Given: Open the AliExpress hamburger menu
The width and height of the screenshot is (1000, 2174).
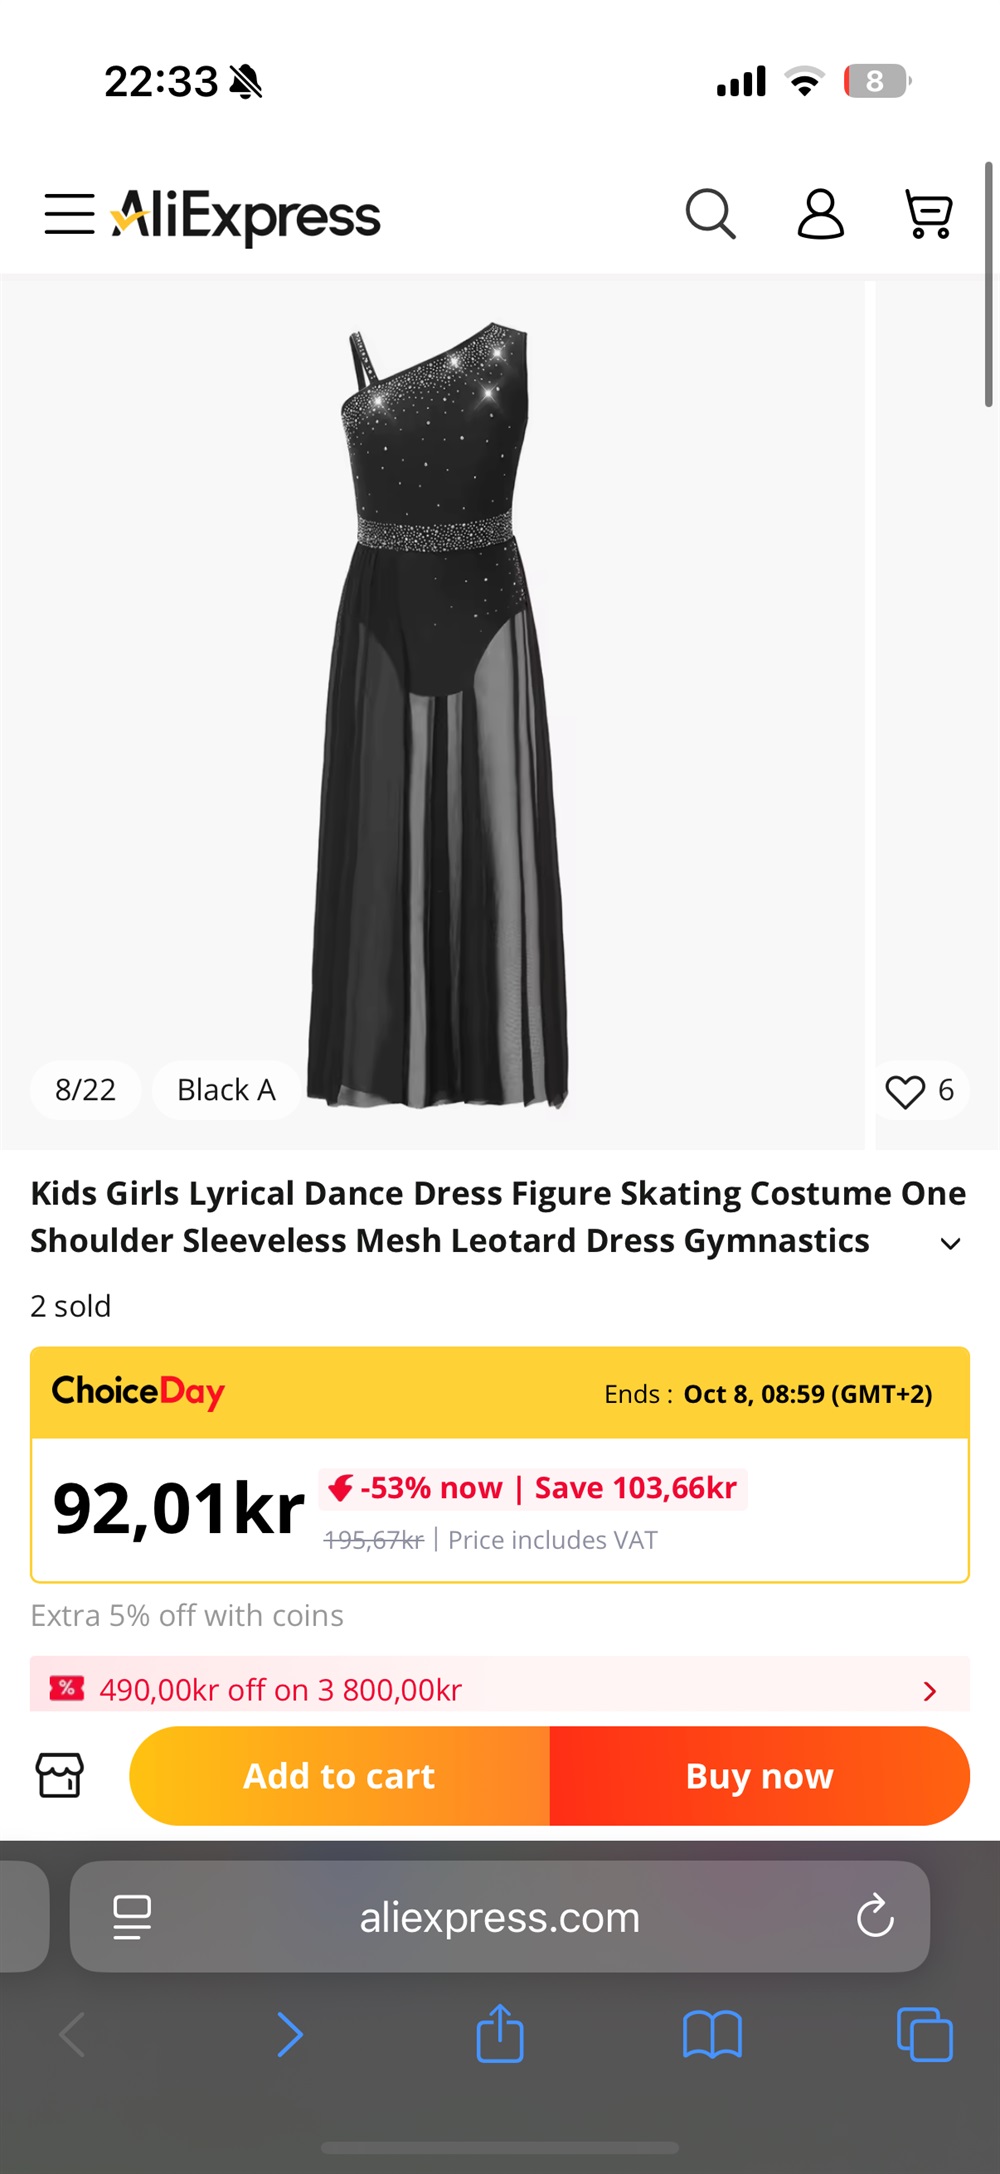Looking at the screenshot, I should pyautogui.click(x=69, y=214).
